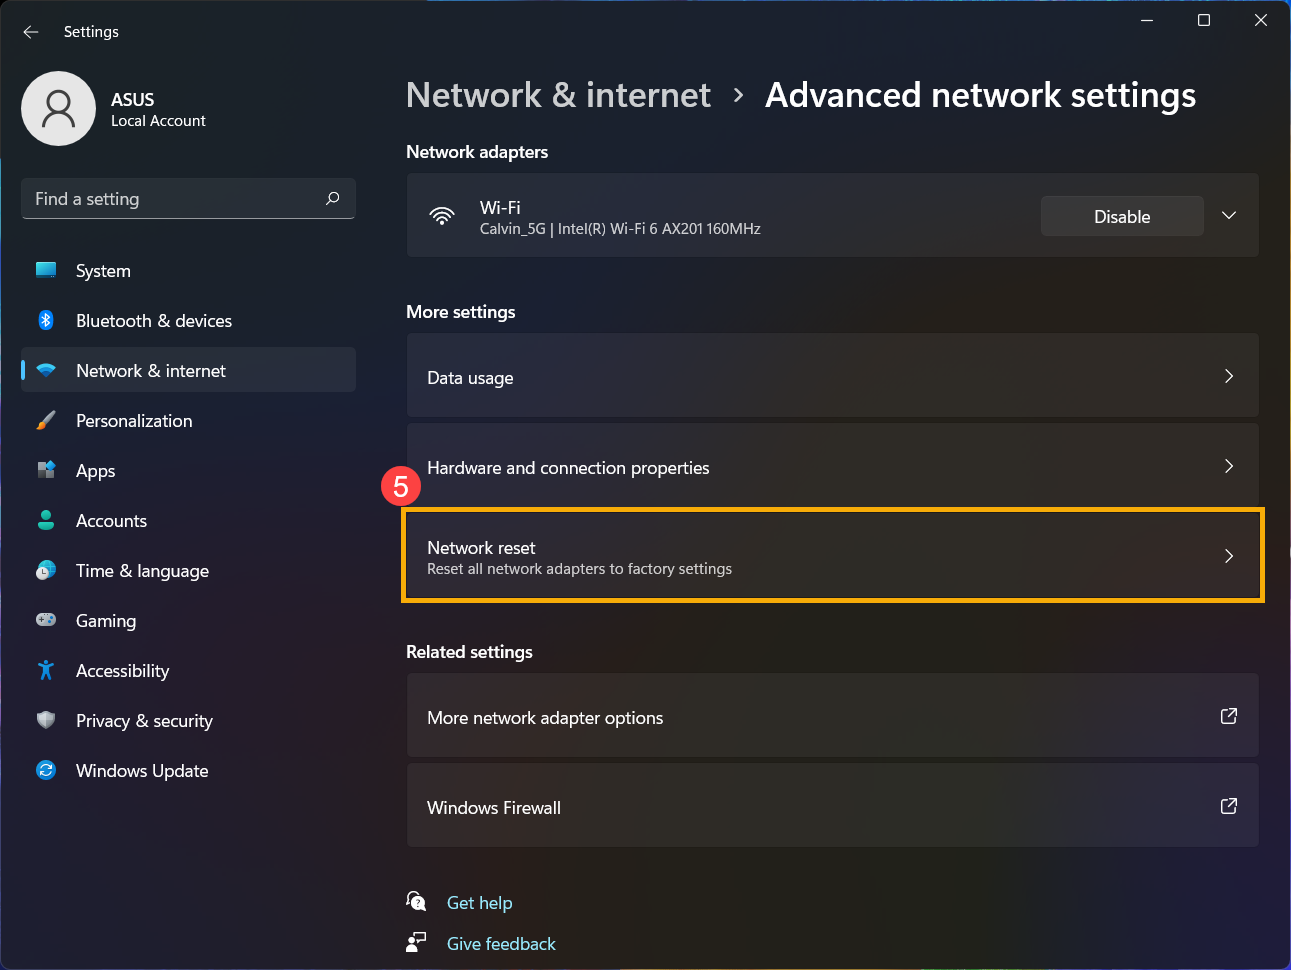Click the Give feedback link
The width and height of the screenshot is (1291, 970).
(x=501, y=944)
